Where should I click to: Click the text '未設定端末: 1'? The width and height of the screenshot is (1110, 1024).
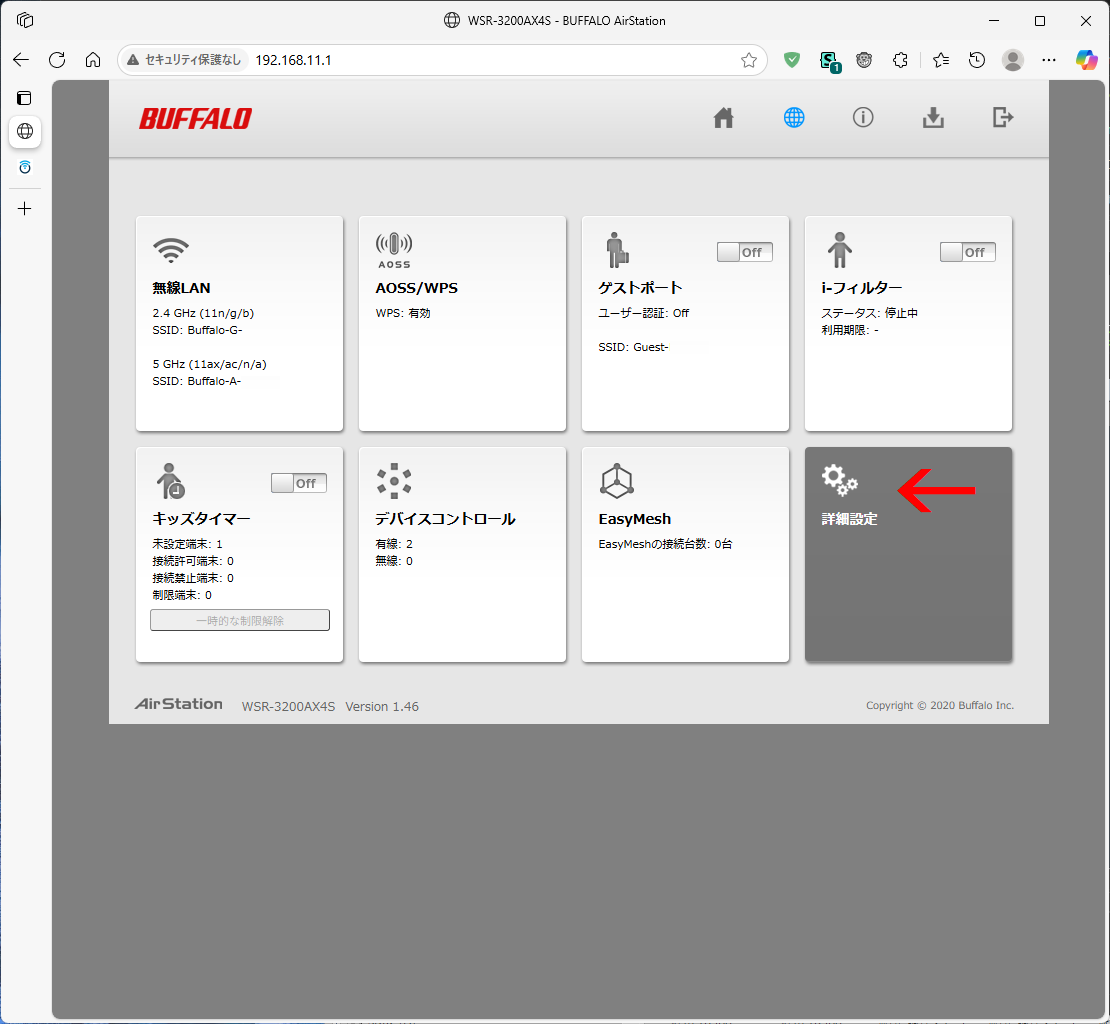(x=188, y=544)
